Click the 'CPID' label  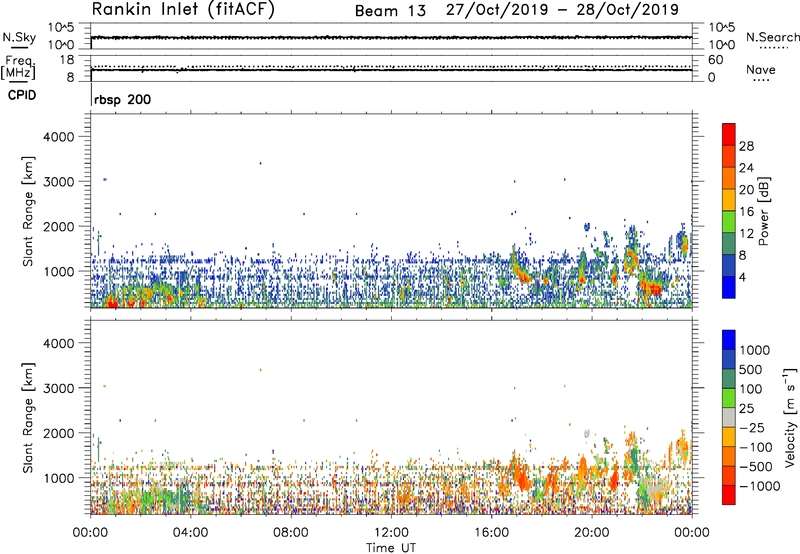click(22, 95)
